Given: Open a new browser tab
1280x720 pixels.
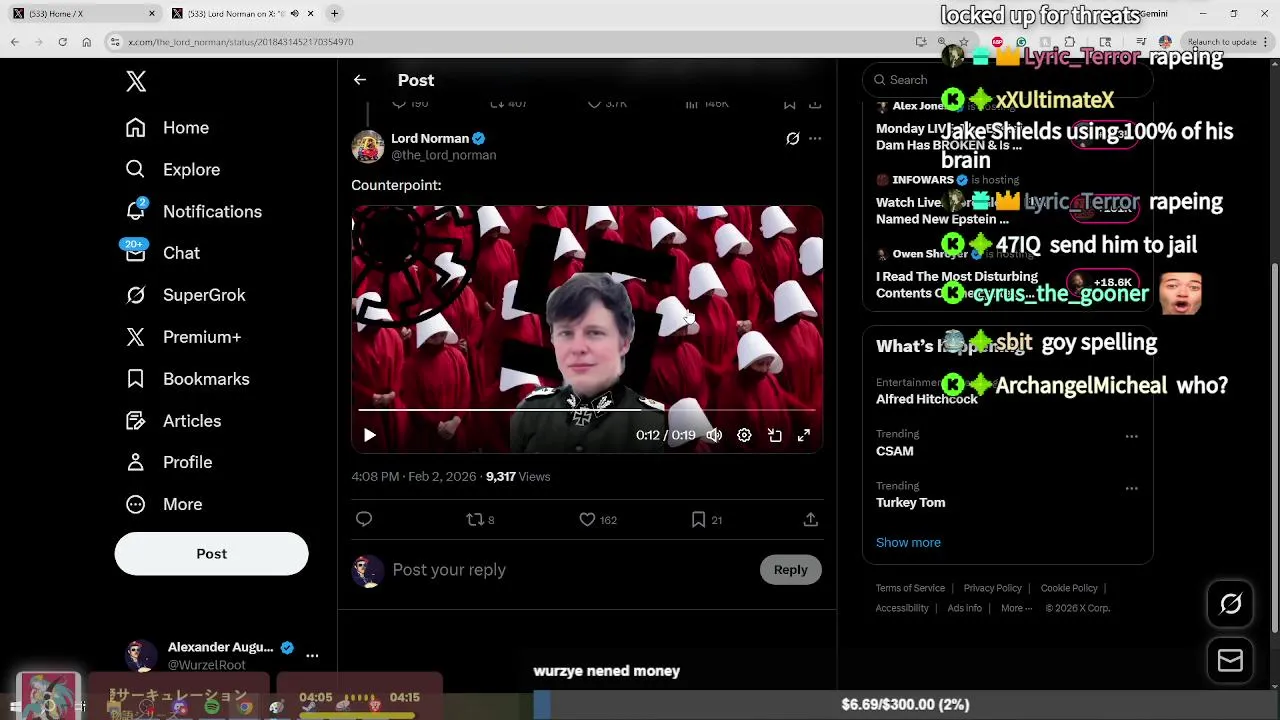Looking at the screenshot, I should click(335, 14).
